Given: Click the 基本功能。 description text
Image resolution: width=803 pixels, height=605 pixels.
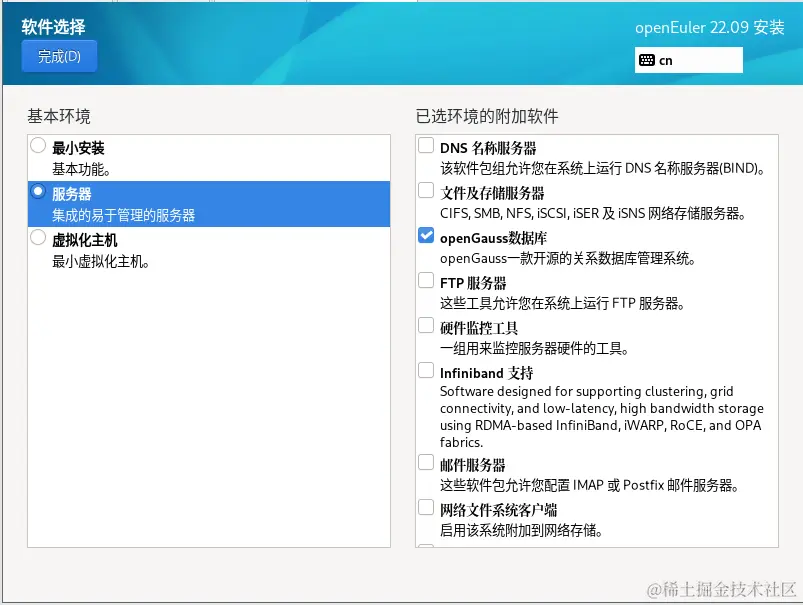Looking at the screenshot, I should (x=81, y=169).
